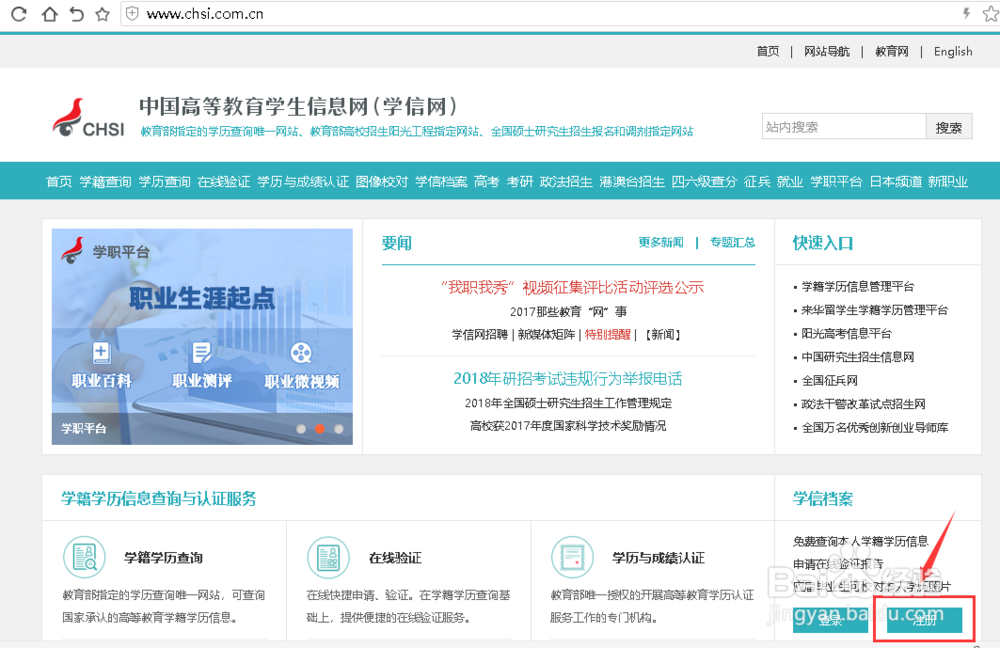This screenshot has height=648, width=1000.
Task: Select 港澳台招生 in the navigation bar
Action: click(x=632, y=182)
